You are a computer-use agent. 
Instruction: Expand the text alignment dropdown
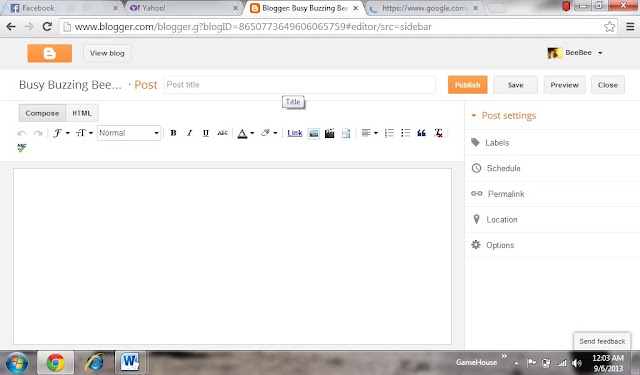[370, 133]
